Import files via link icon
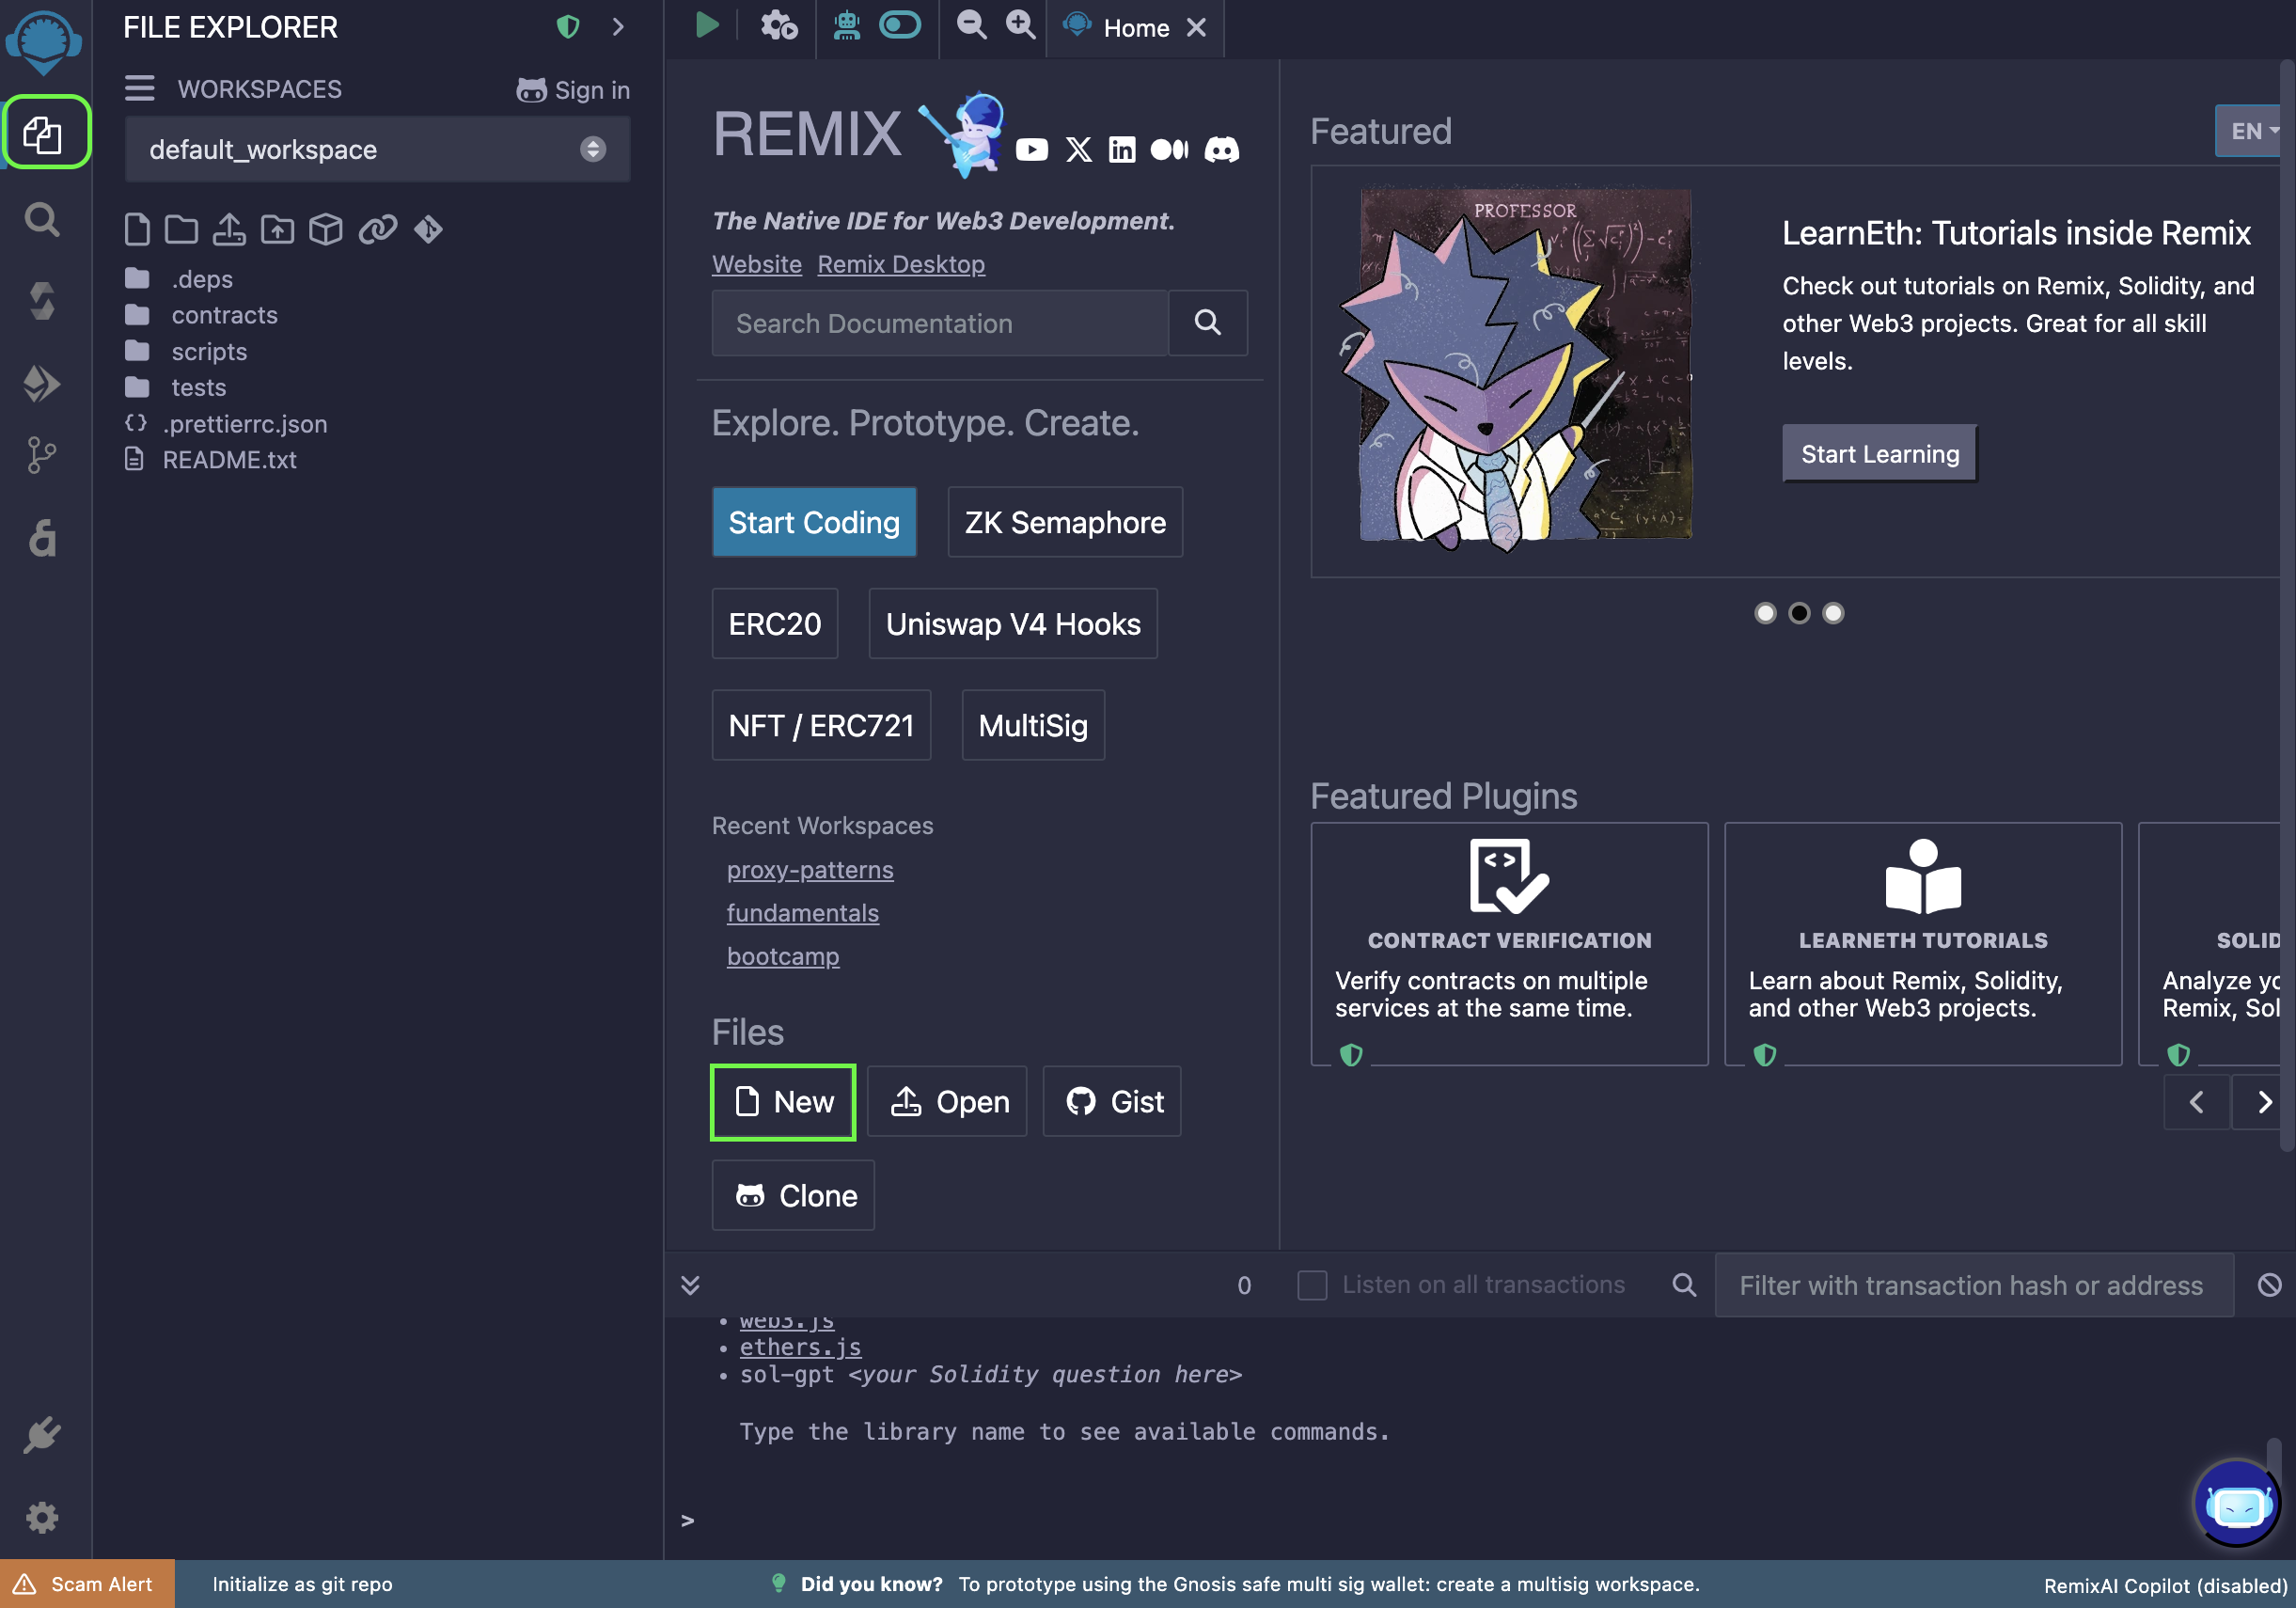This screenshot has height=1608, width=2296. coord(378,229)
